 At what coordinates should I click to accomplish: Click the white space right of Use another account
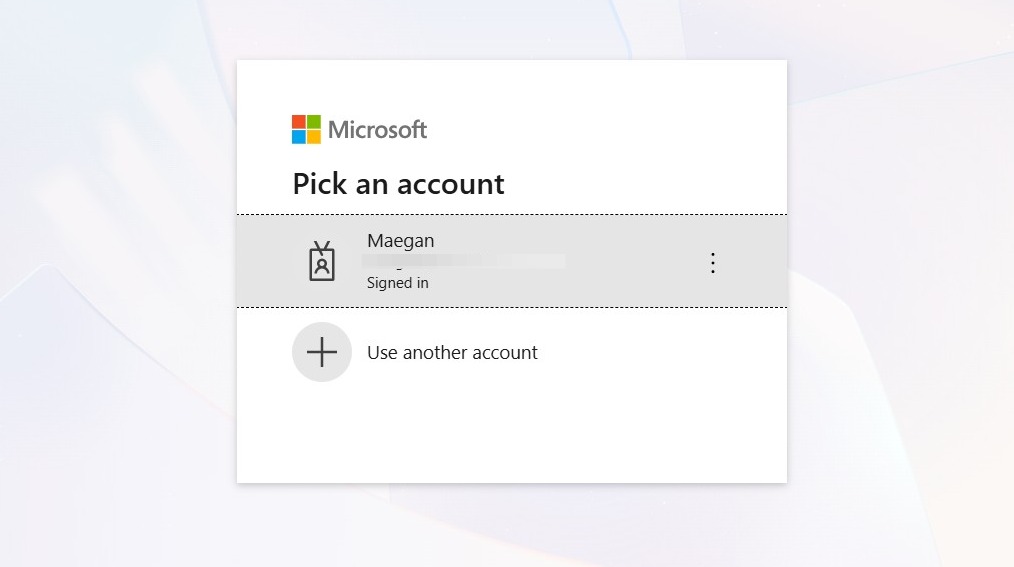click(x=660, y=352)
